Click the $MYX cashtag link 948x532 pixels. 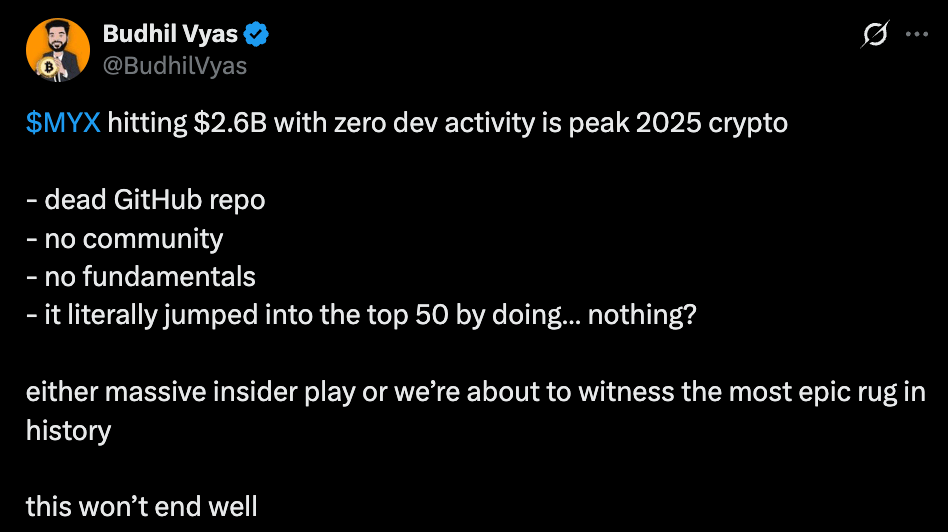point(63,124)
